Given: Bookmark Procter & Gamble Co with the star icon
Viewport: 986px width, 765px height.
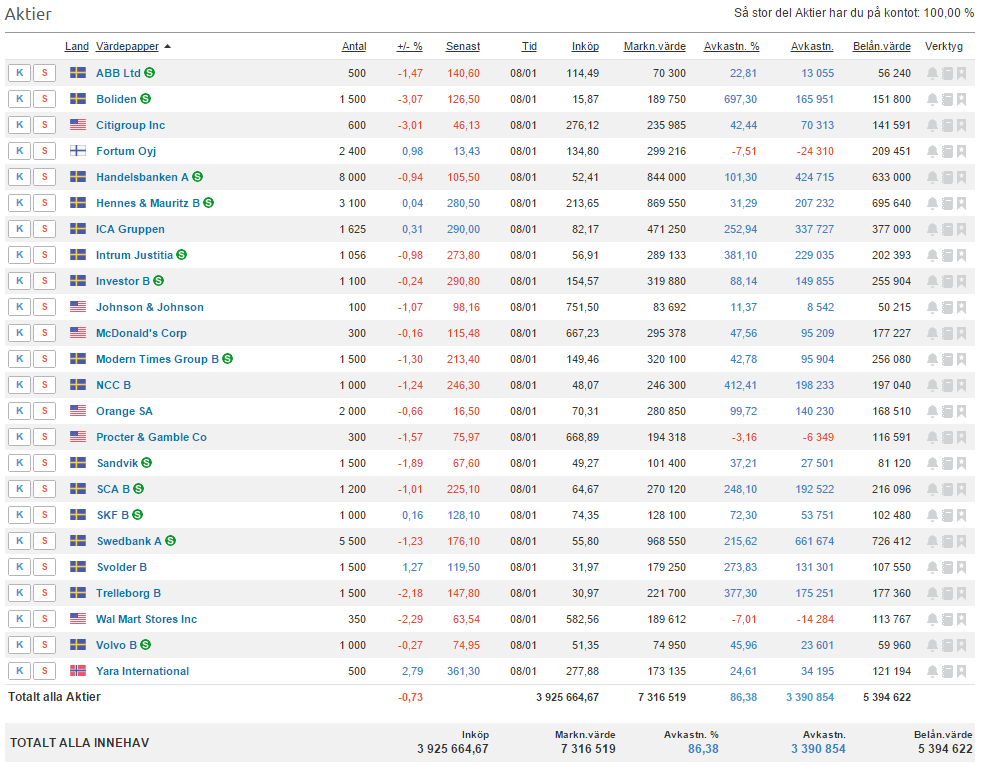Looking at the screenshot, I should pos(961,437).
